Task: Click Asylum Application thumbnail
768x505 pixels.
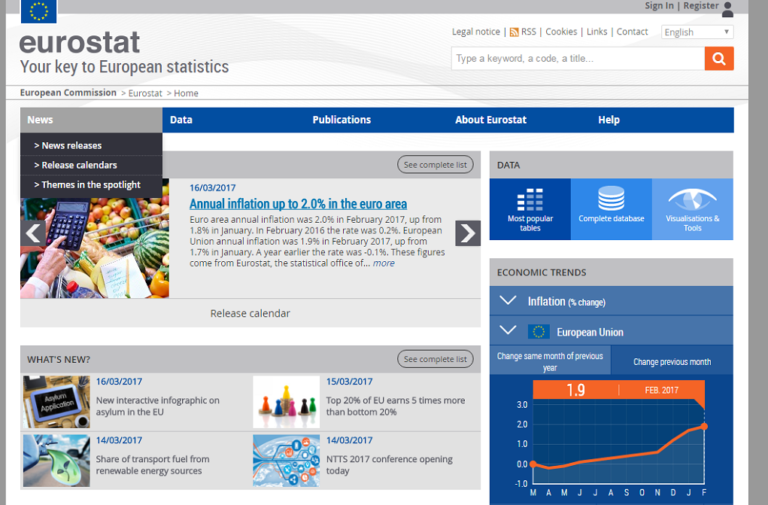Action: [x=56, y=402]
